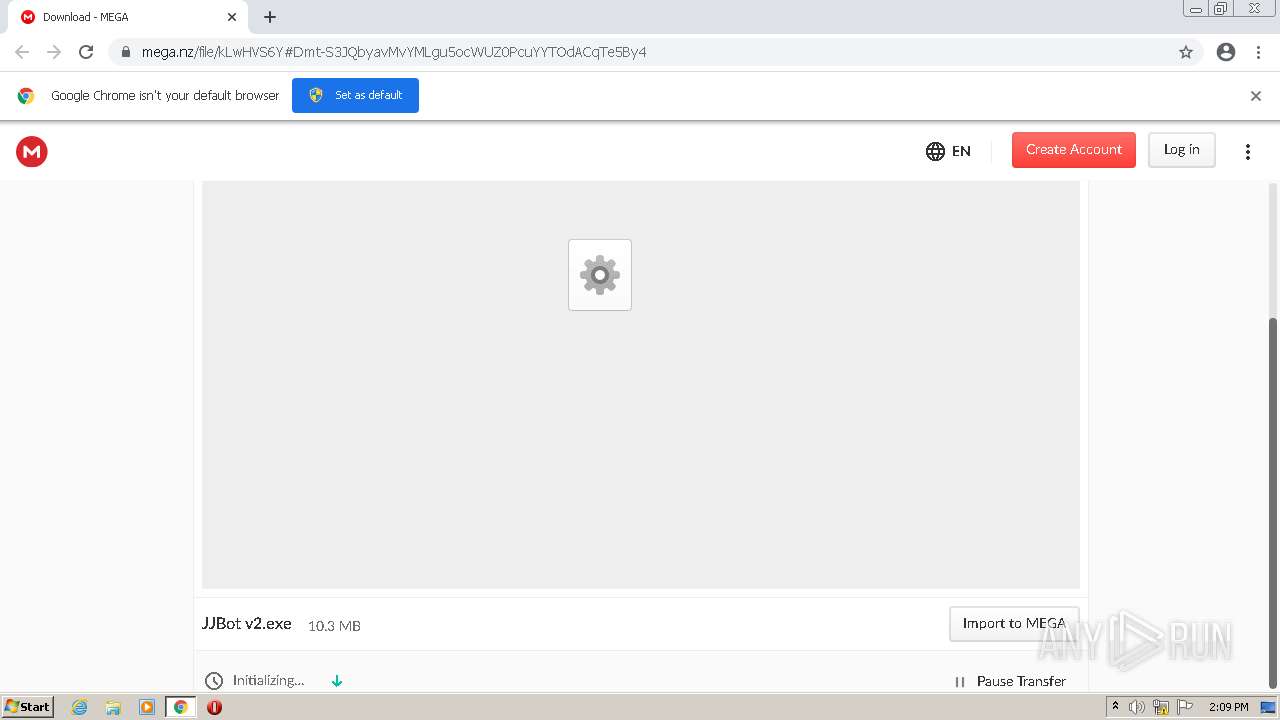This screenshot has width=1280, height=720.
Task: Click the Initializing status text
Action: (268, 680)
